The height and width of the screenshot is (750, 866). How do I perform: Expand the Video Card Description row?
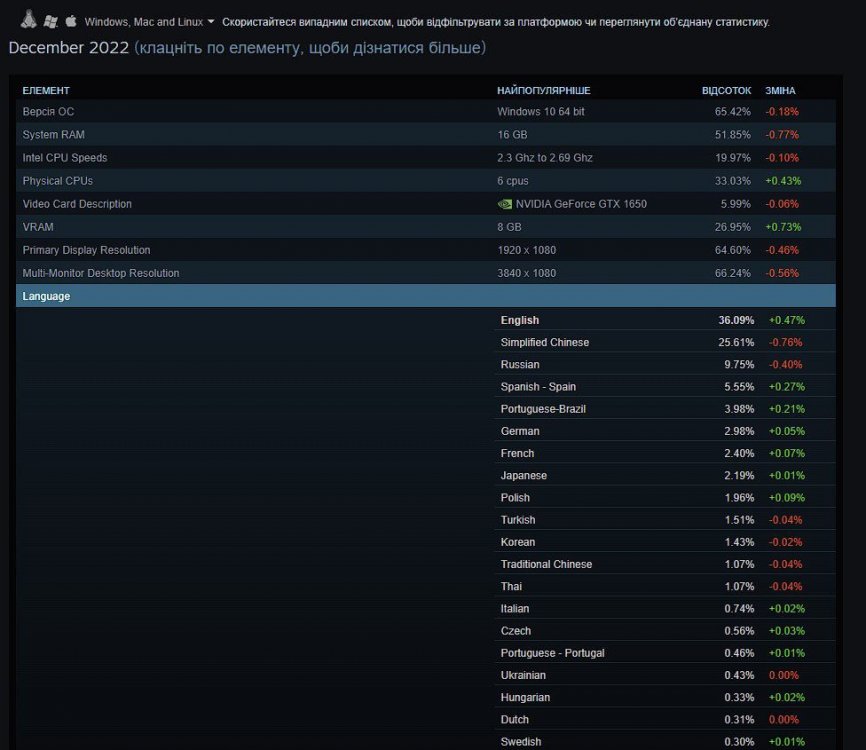[x=425, y=204]
